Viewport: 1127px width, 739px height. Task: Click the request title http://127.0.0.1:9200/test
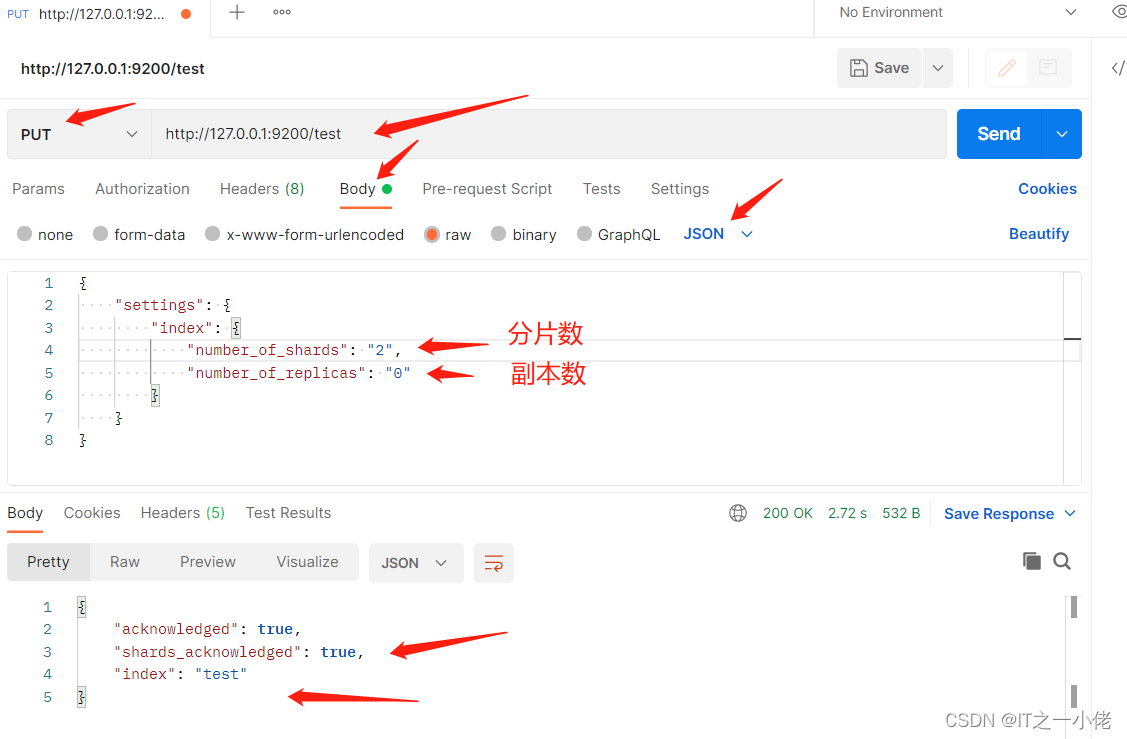click(x=113, y=69)
